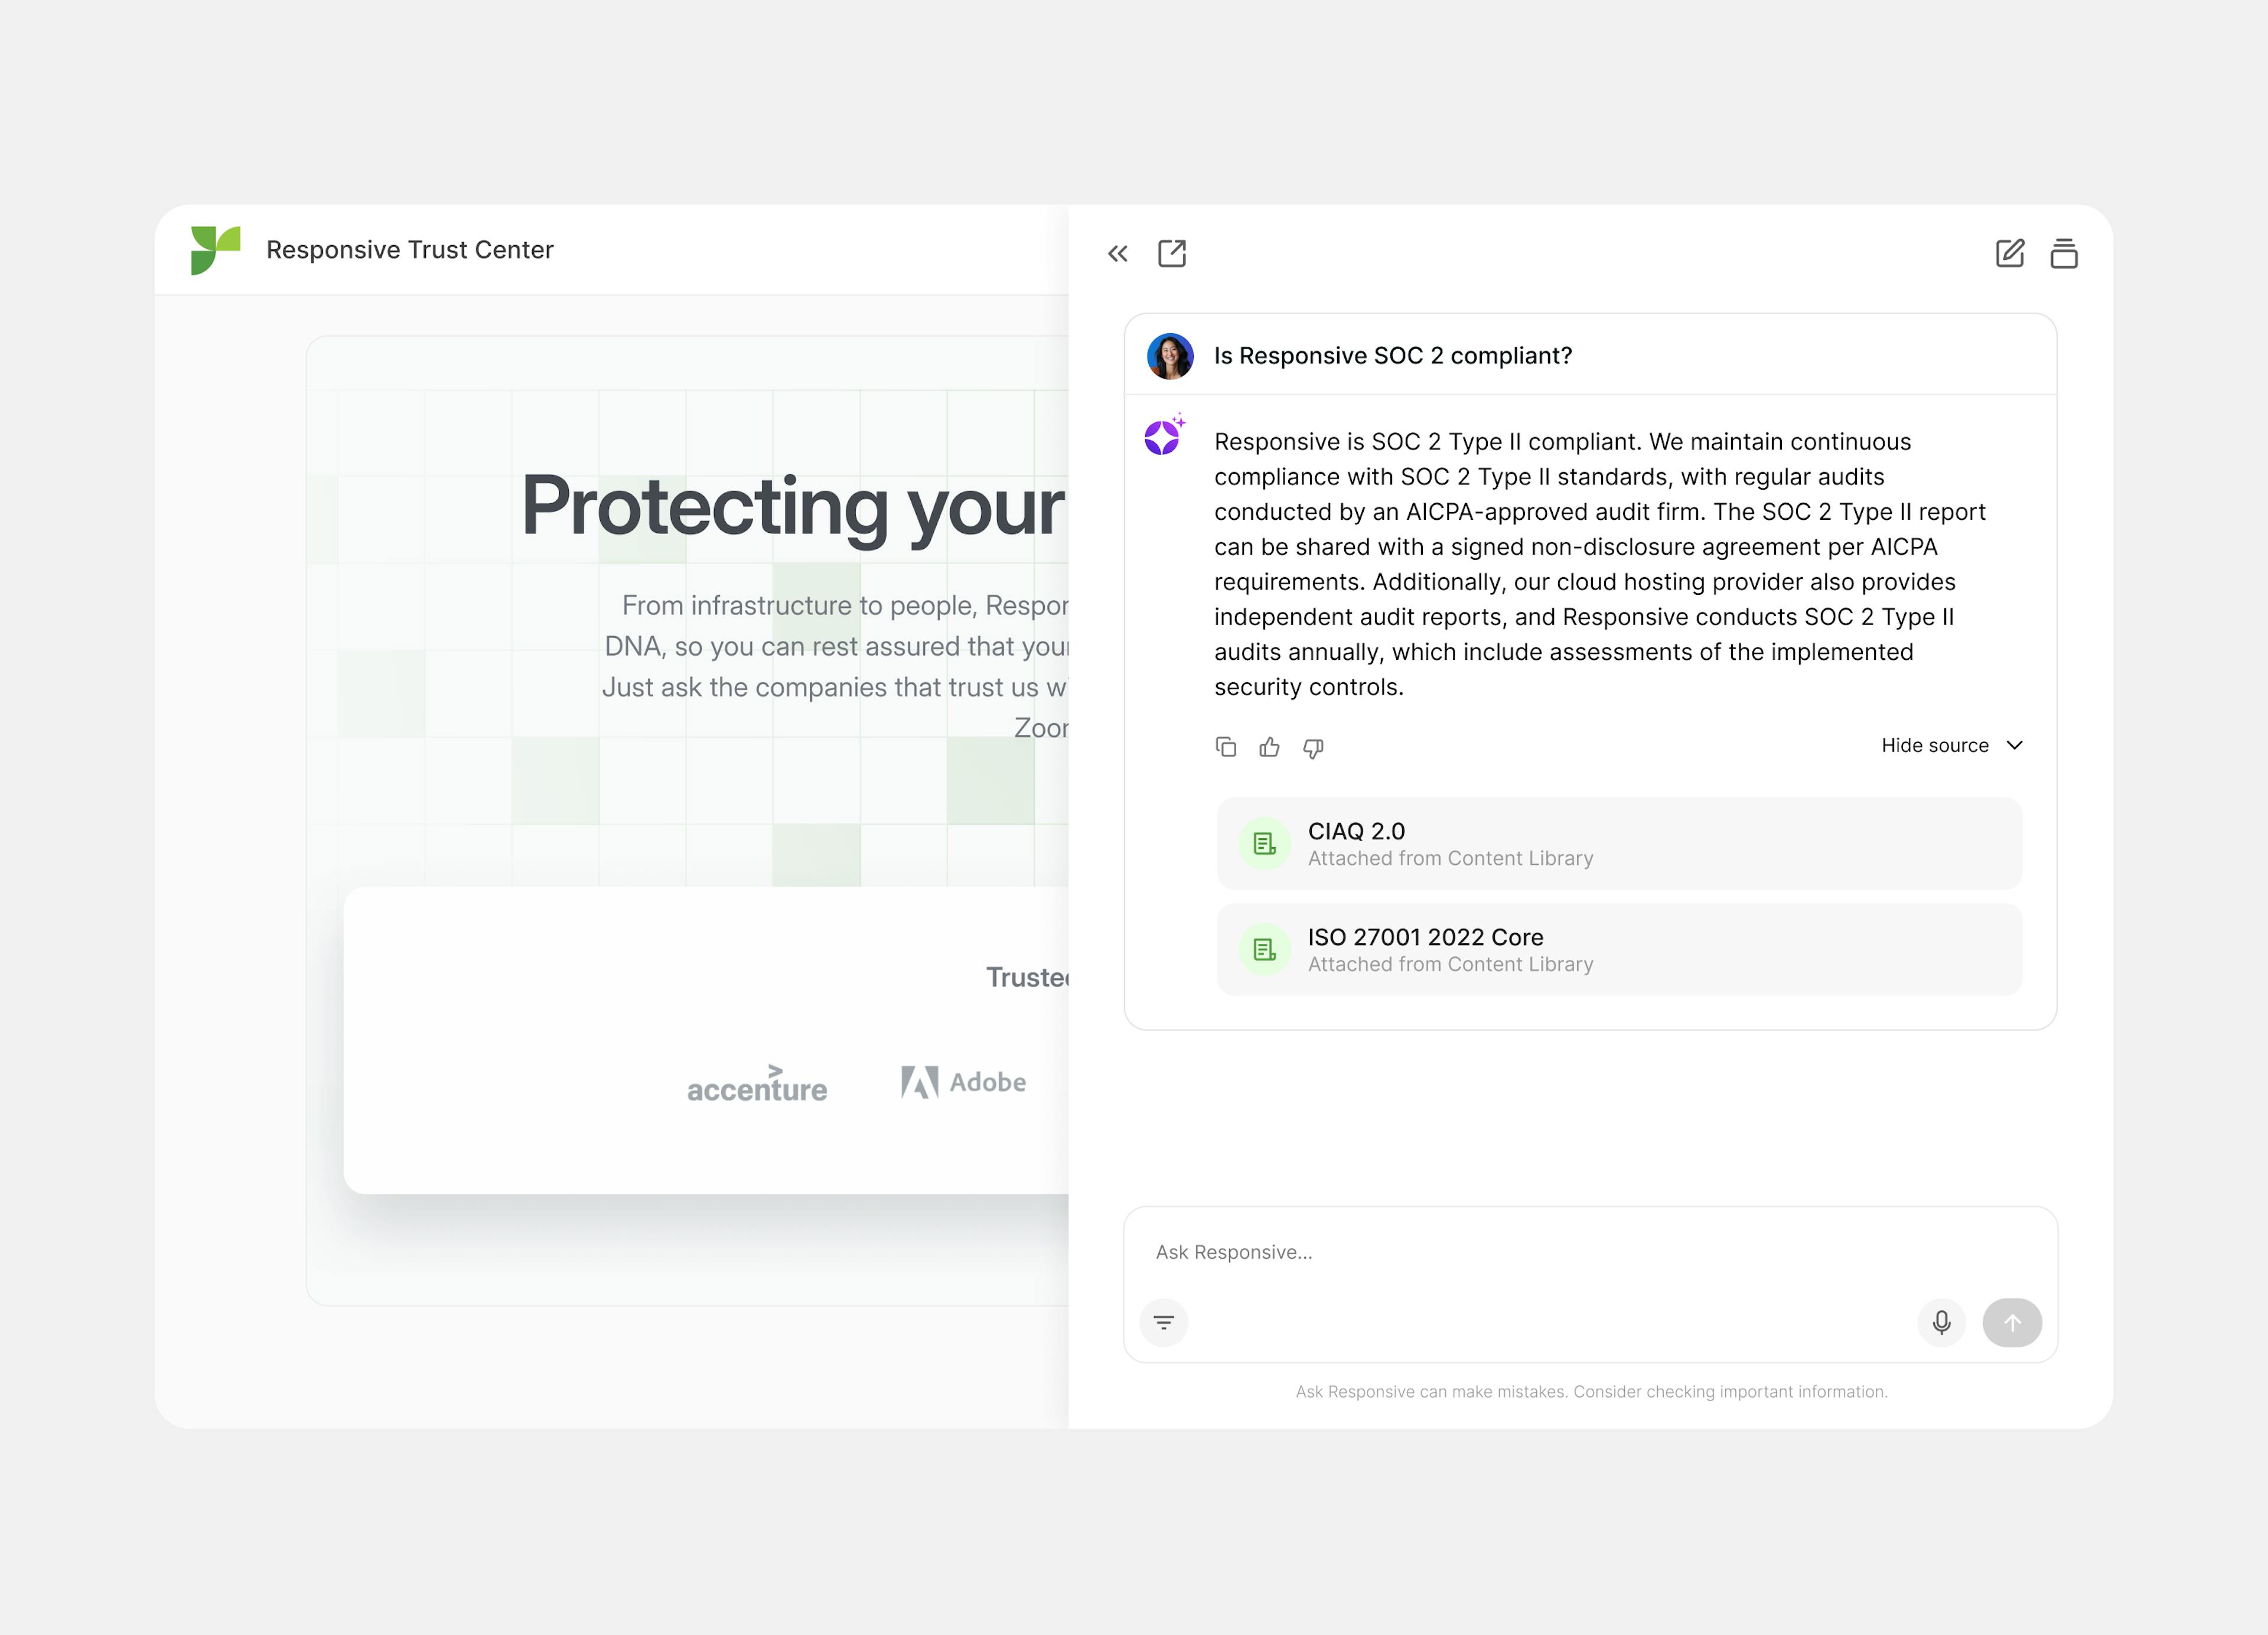The image size is (2268, 1635).
Task: Collapse the chat panel with double chevron
Action: pos(1117,254)
